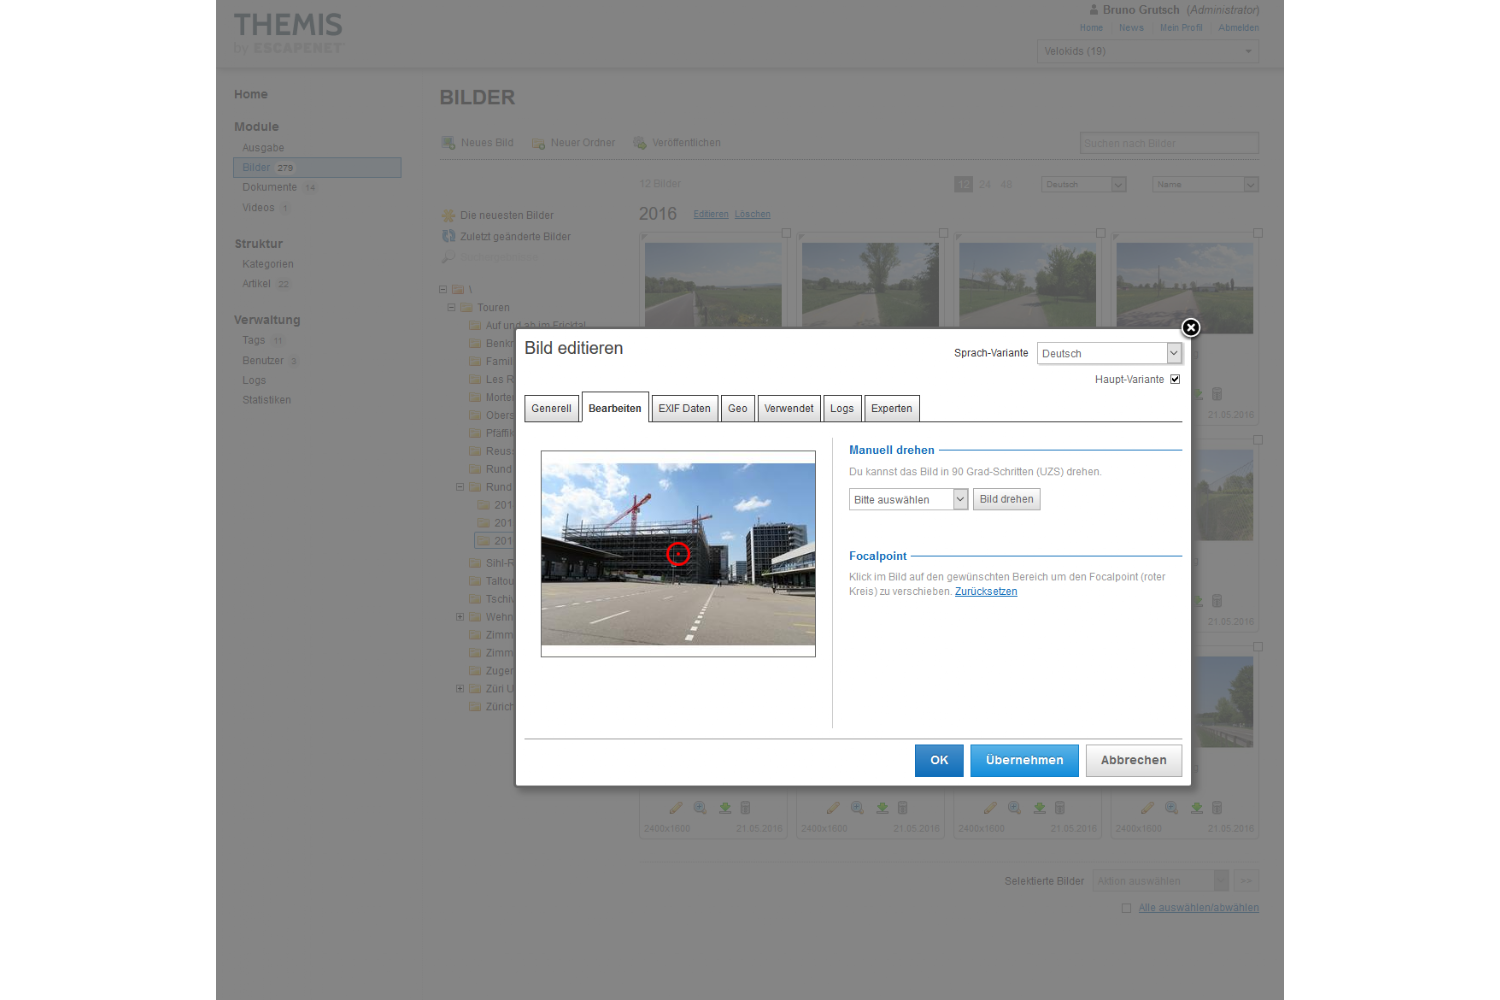
Task: Click the green download icon under the bottom-left thumbnail
Action: coord(725,808)
